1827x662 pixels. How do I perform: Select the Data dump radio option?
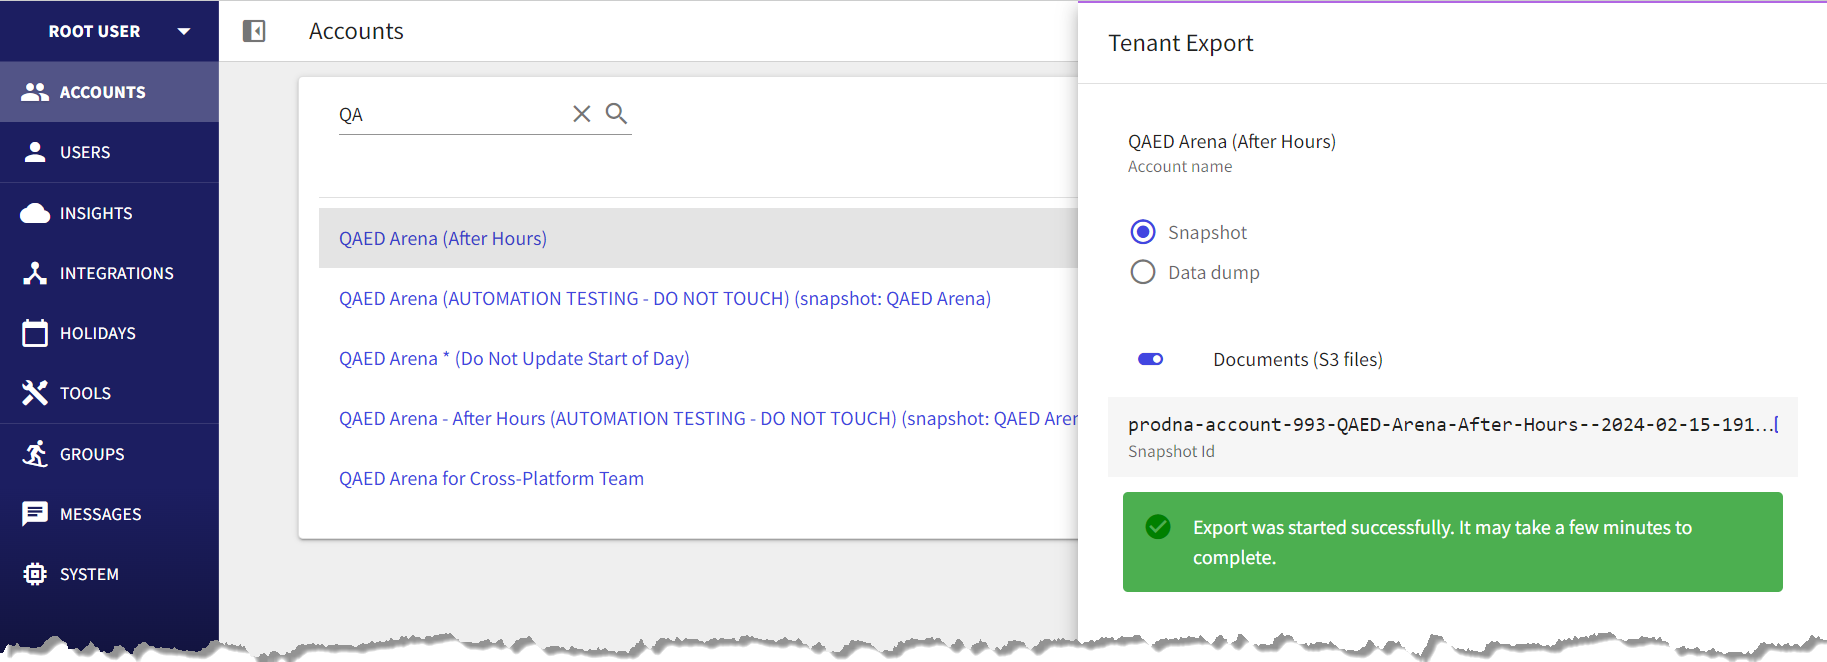pyautogui.click(x=1143, y=272)
